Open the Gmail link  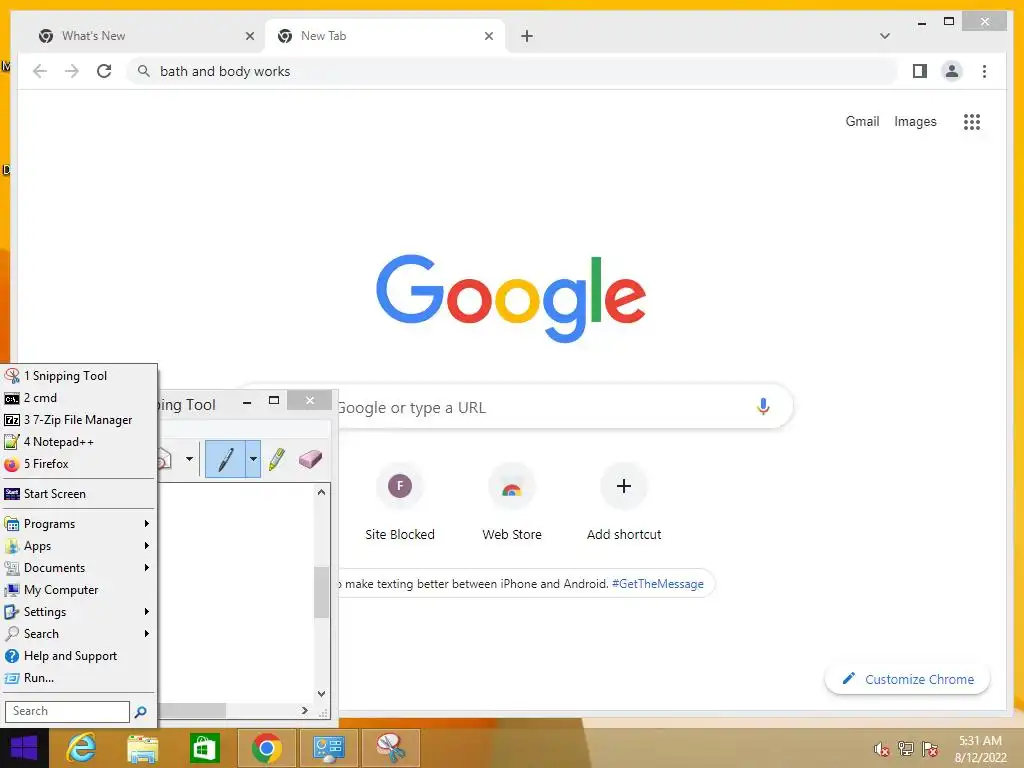tap(862, 121)
